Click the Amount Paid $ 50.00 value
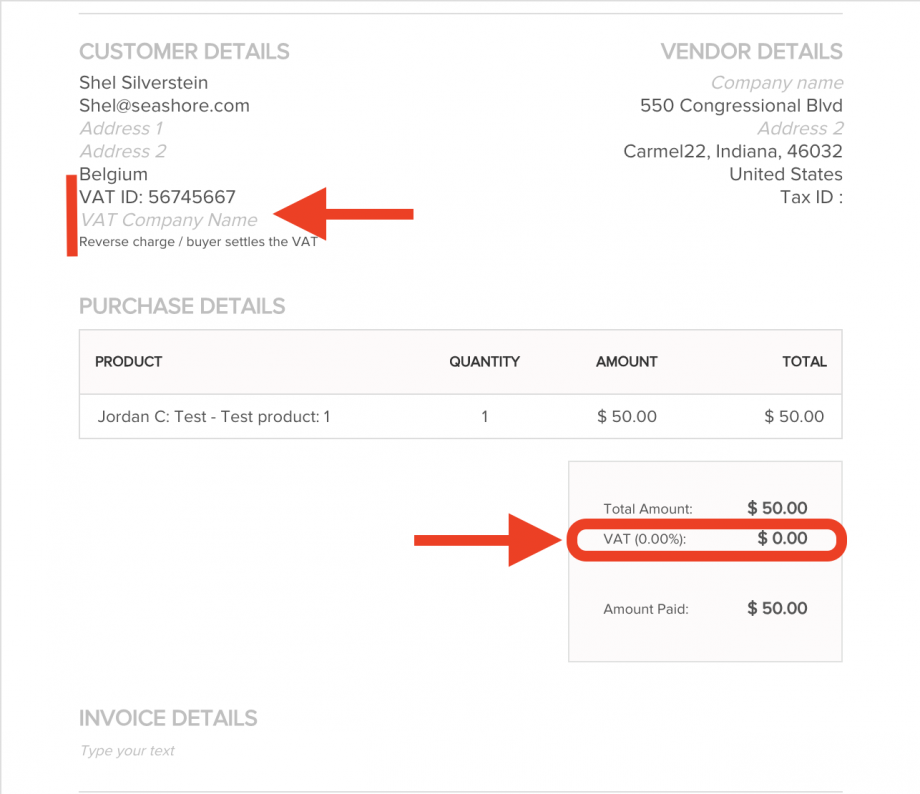Viewport: 920px width, 794px height. (777, 609)
